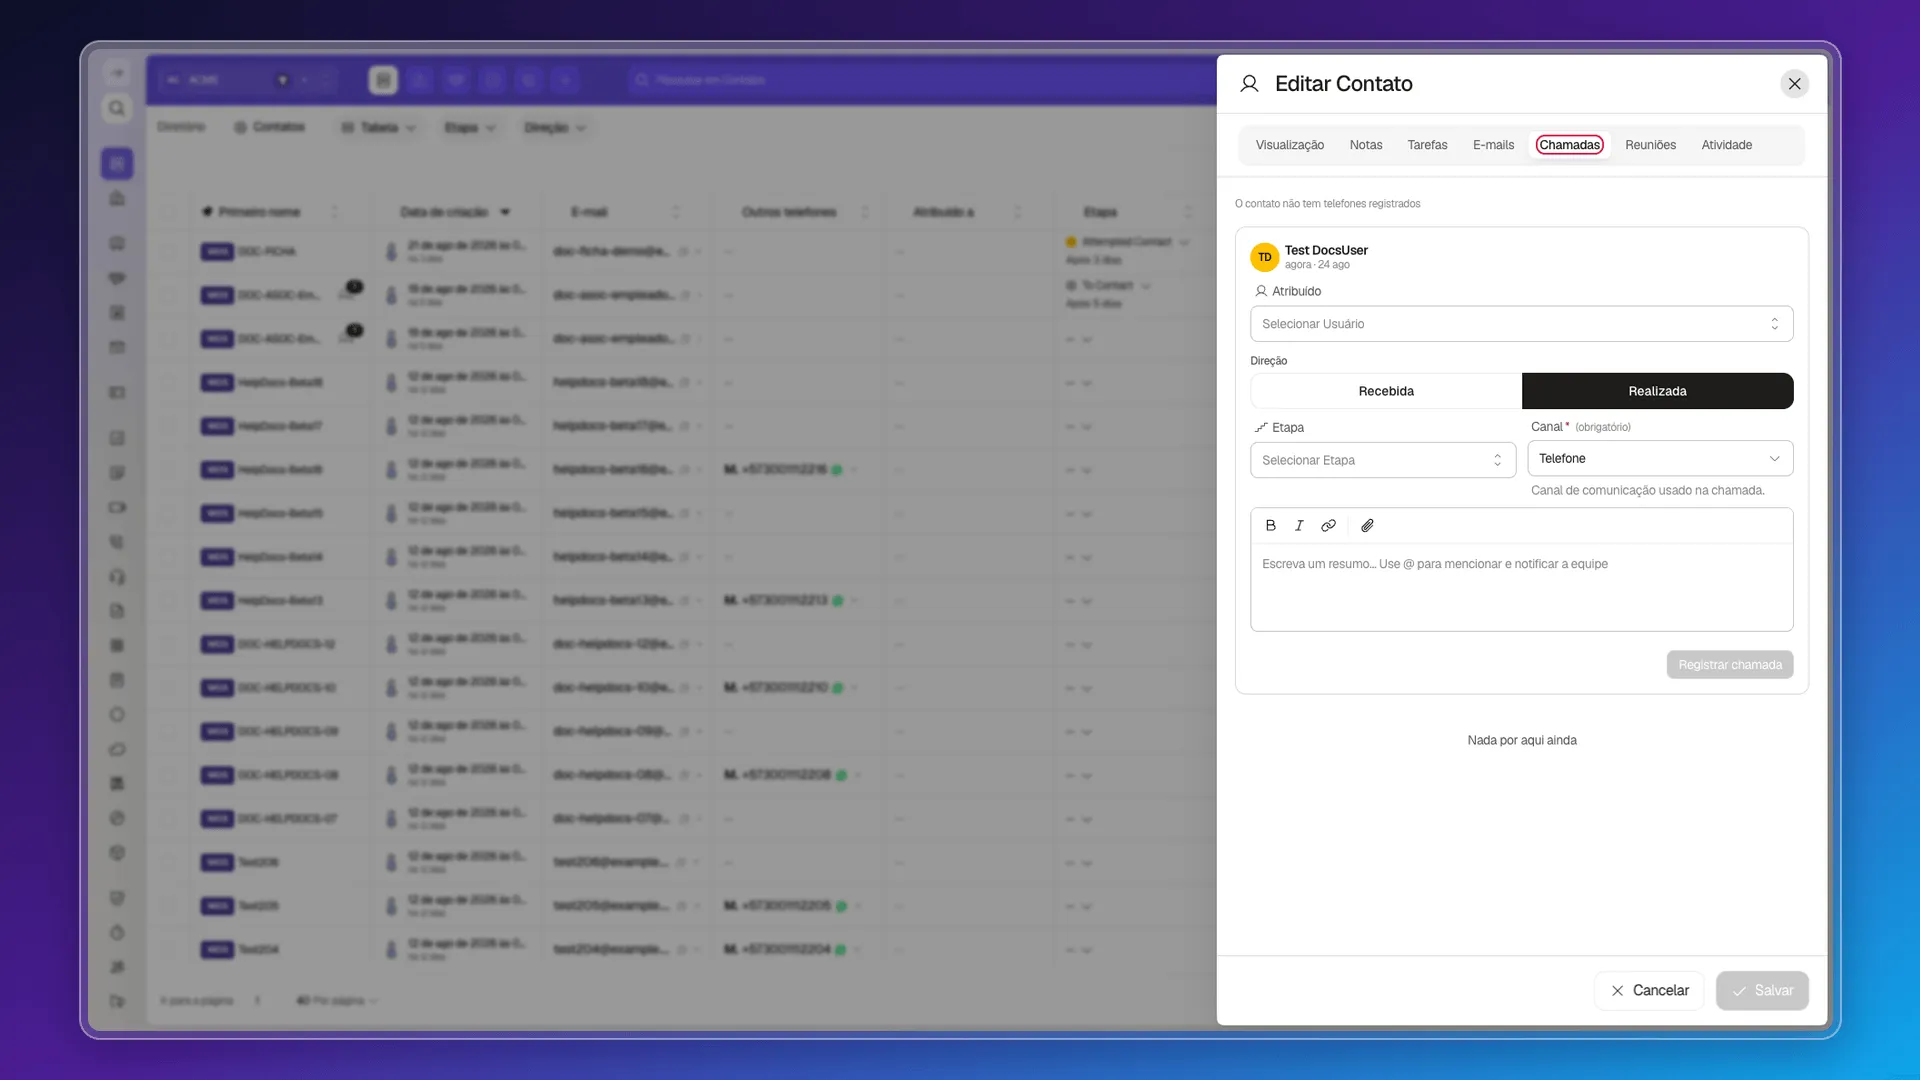1920x1080 pixels.
Task: Open the Chamadas tab
Action: [1569, 145]
